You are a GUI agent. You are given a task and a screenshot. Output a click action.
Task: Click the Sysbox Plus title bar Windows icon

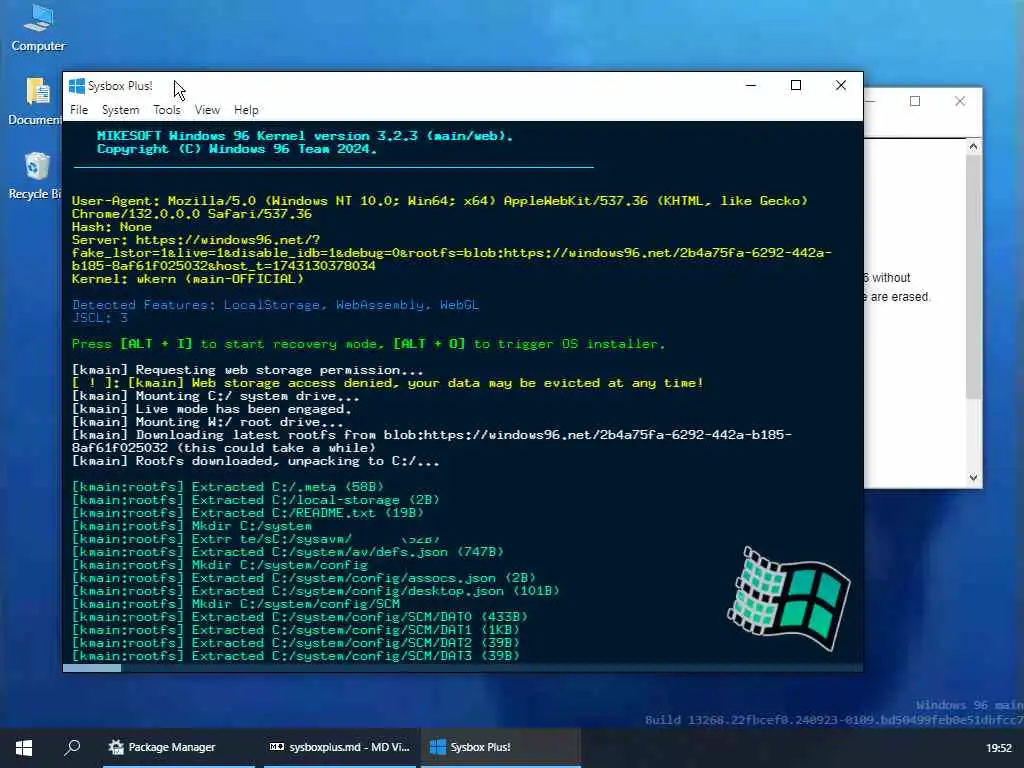point(77,86)
